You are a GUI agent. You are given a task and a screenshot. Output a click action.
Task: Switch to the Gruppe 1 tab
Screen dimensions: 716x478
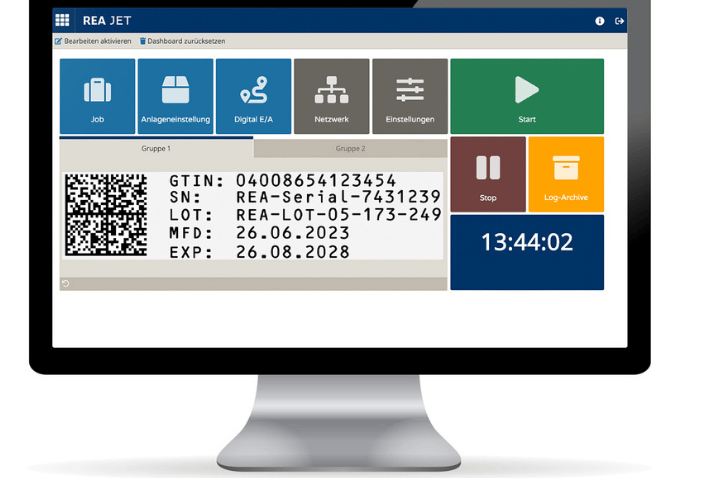tap(156, 147)
